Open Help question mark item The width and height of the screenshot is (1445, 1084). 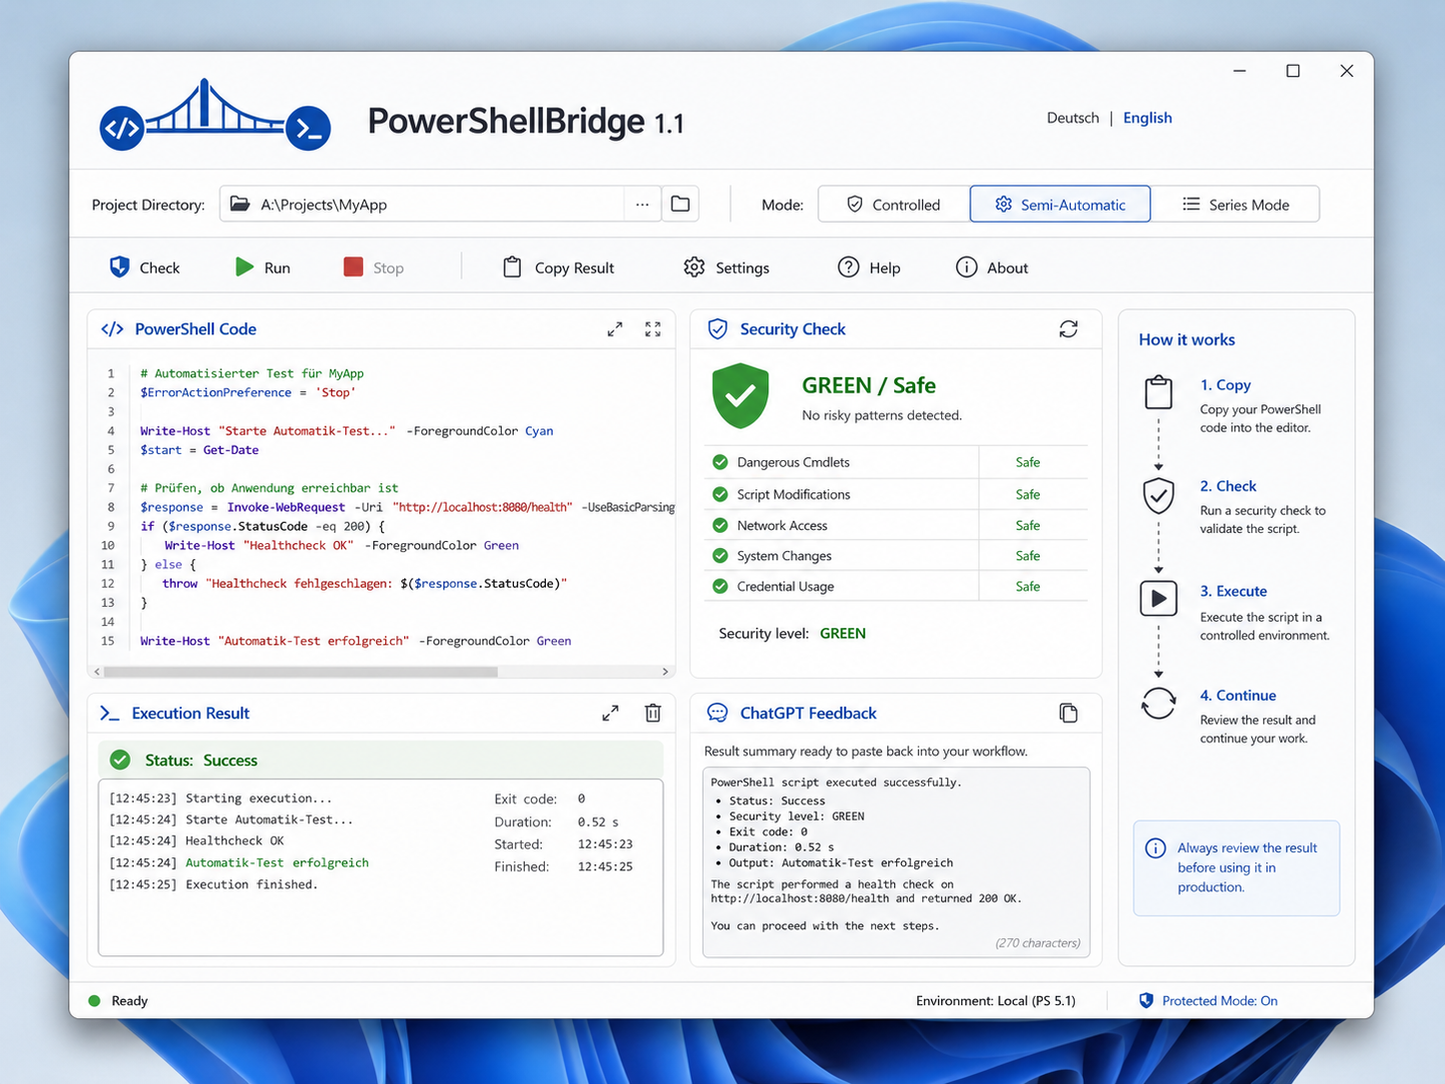pos(869,267)
